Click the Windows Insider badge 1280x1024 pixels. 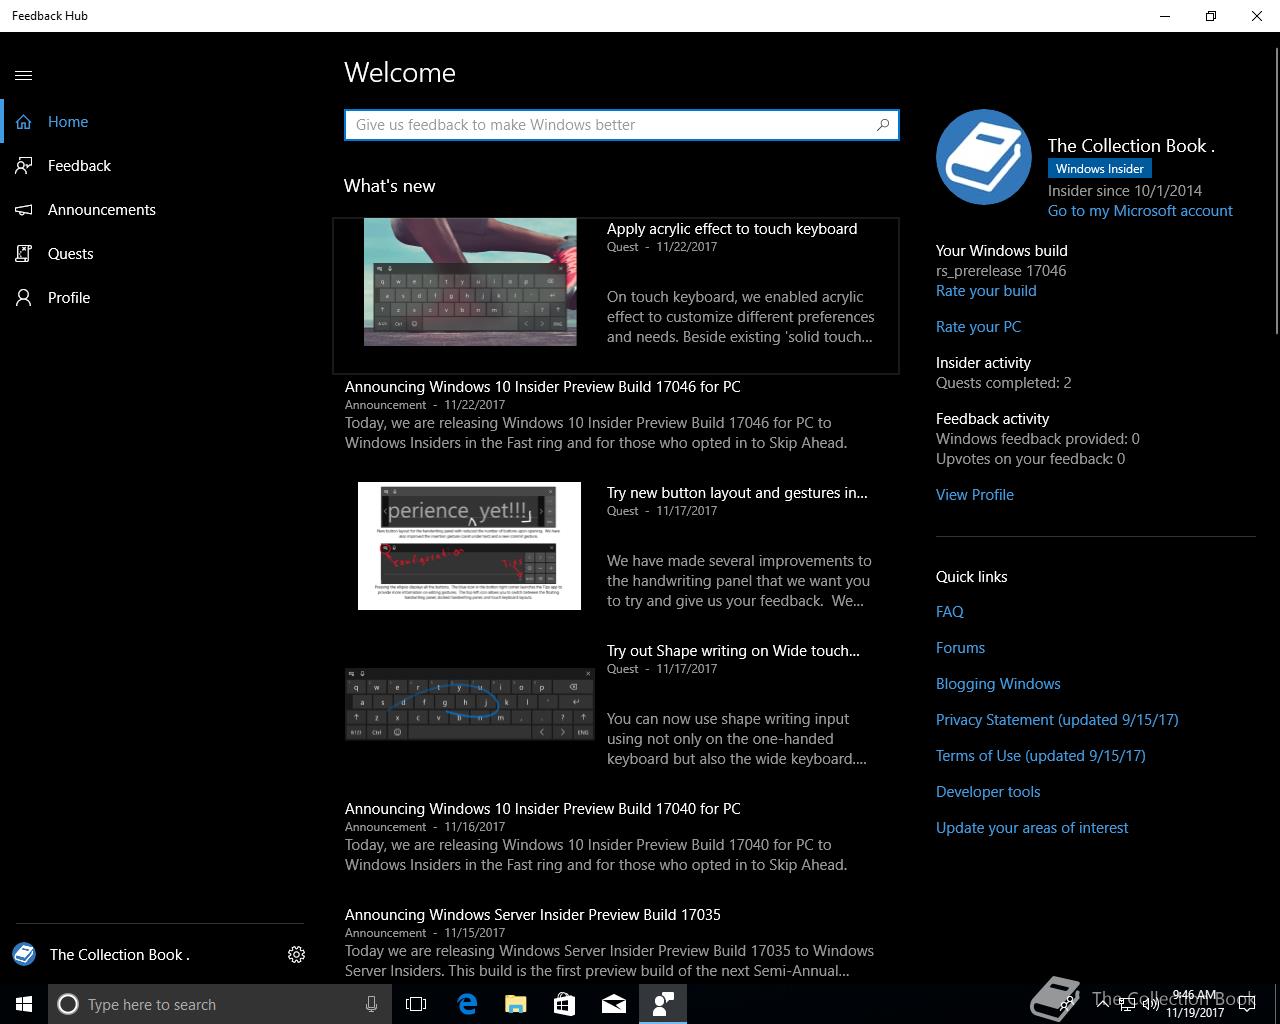[x=1100, y=169]
